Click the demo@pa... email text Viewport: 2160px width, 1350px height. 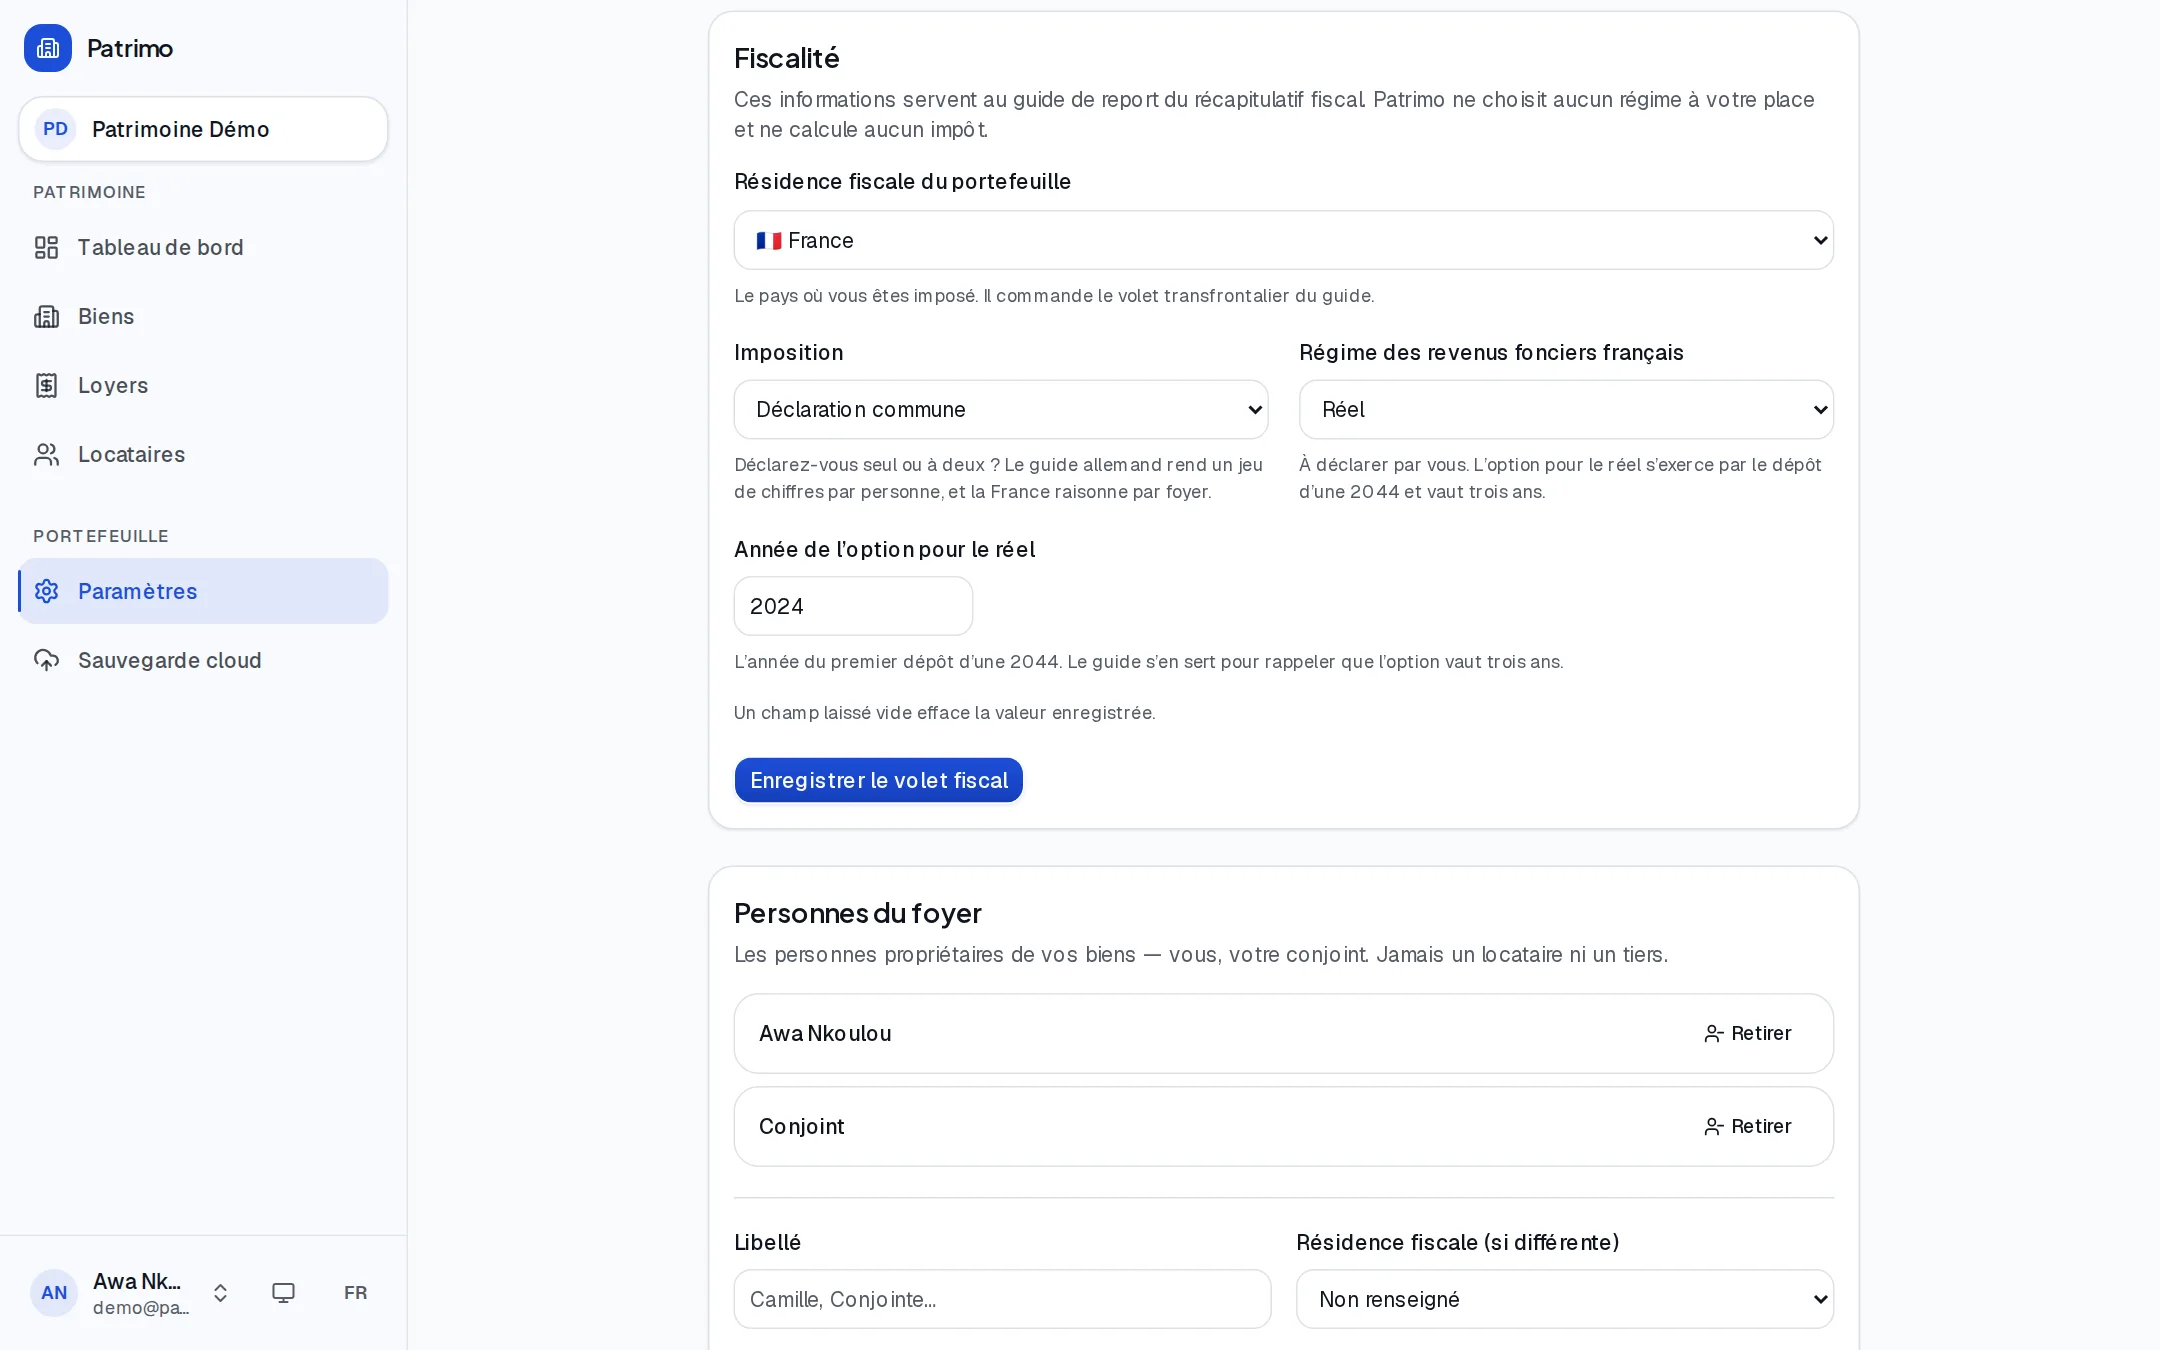click(x=141, y=1308)
